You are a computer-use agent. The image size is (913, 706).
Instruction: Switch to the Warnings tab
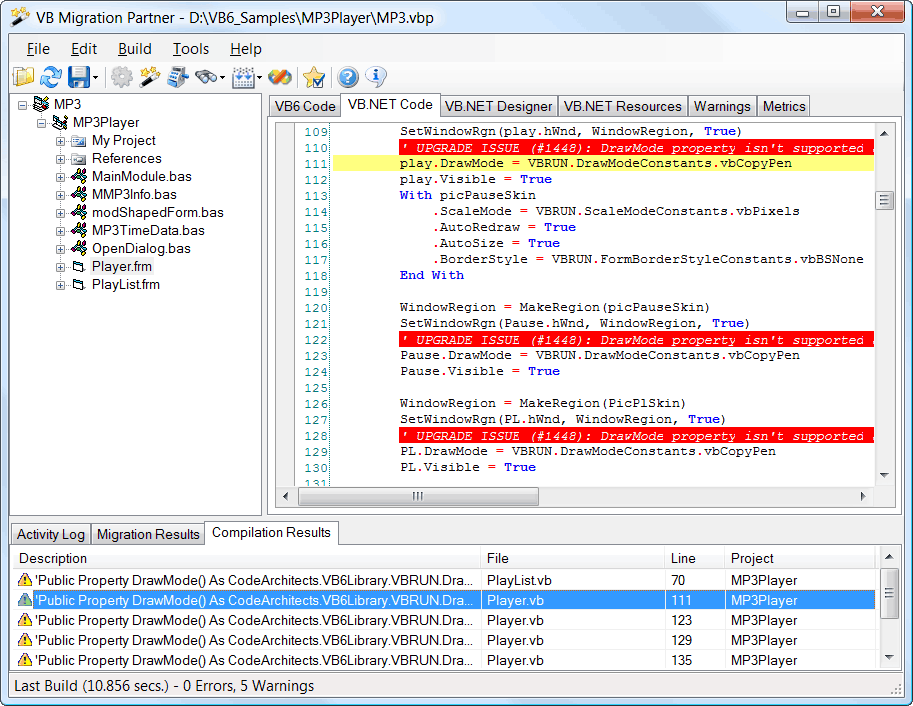coord(722,107)
